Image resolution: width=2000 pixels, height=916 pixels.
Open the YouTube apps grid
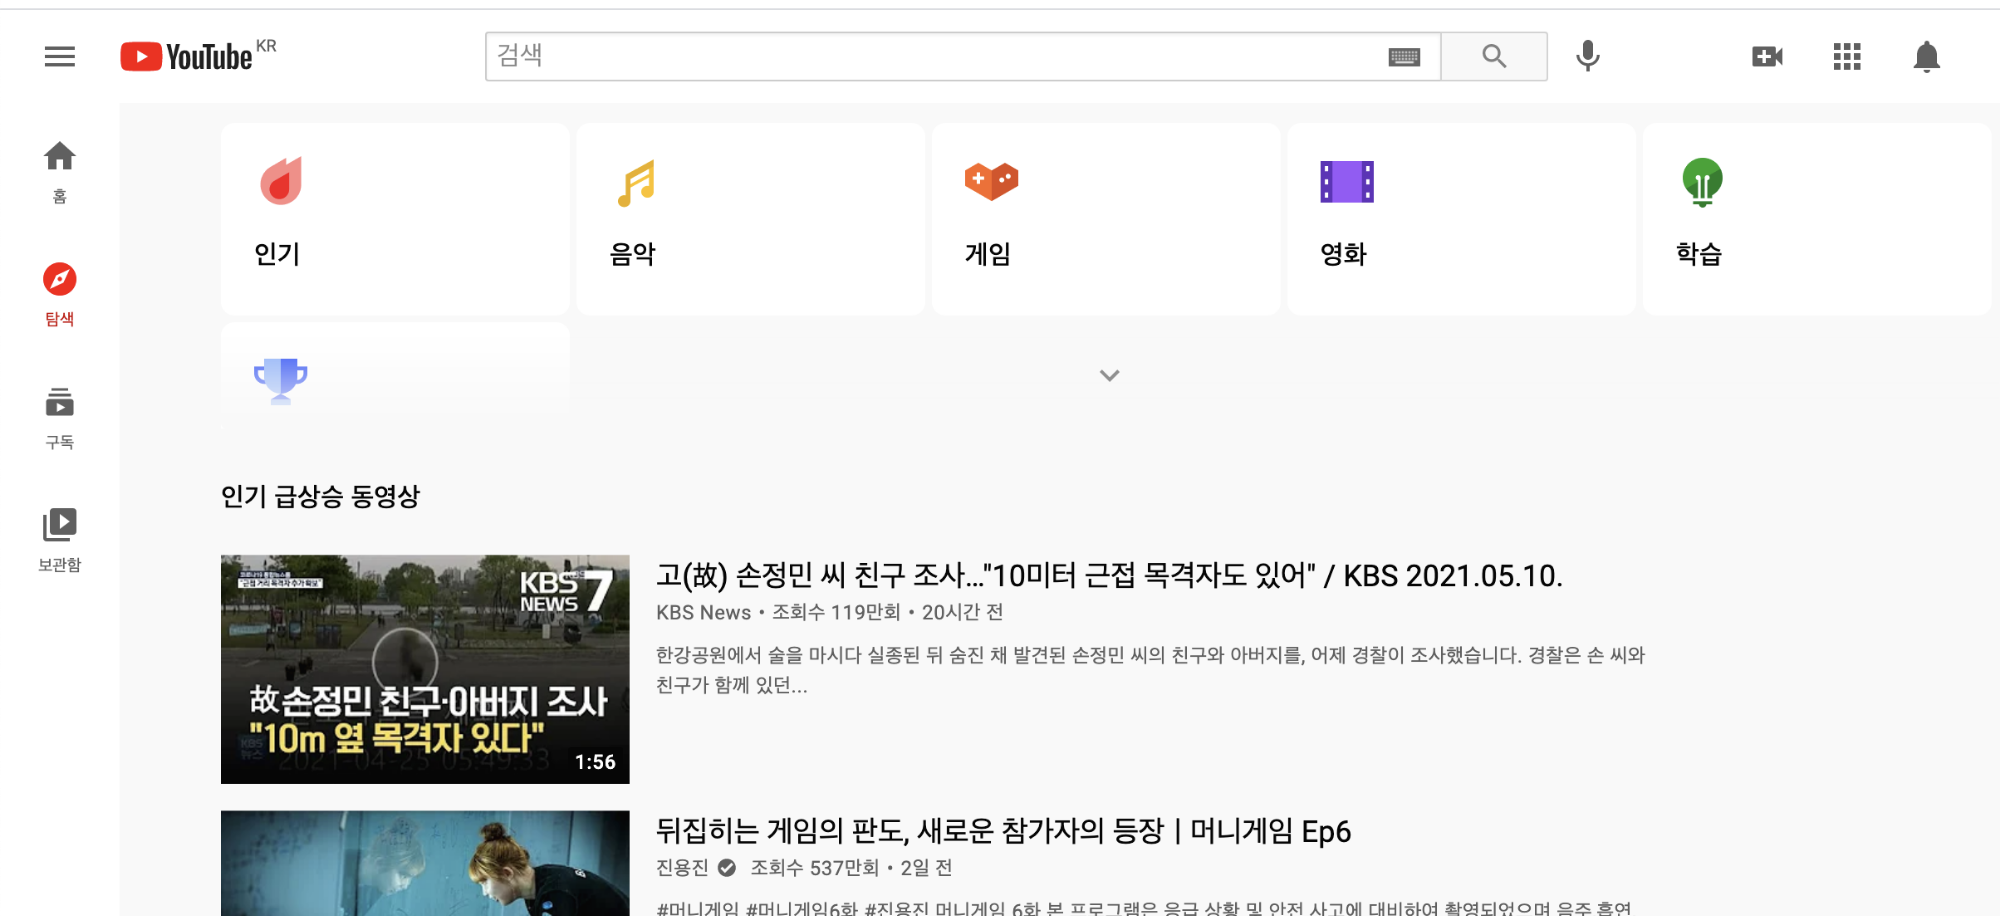1847,57
